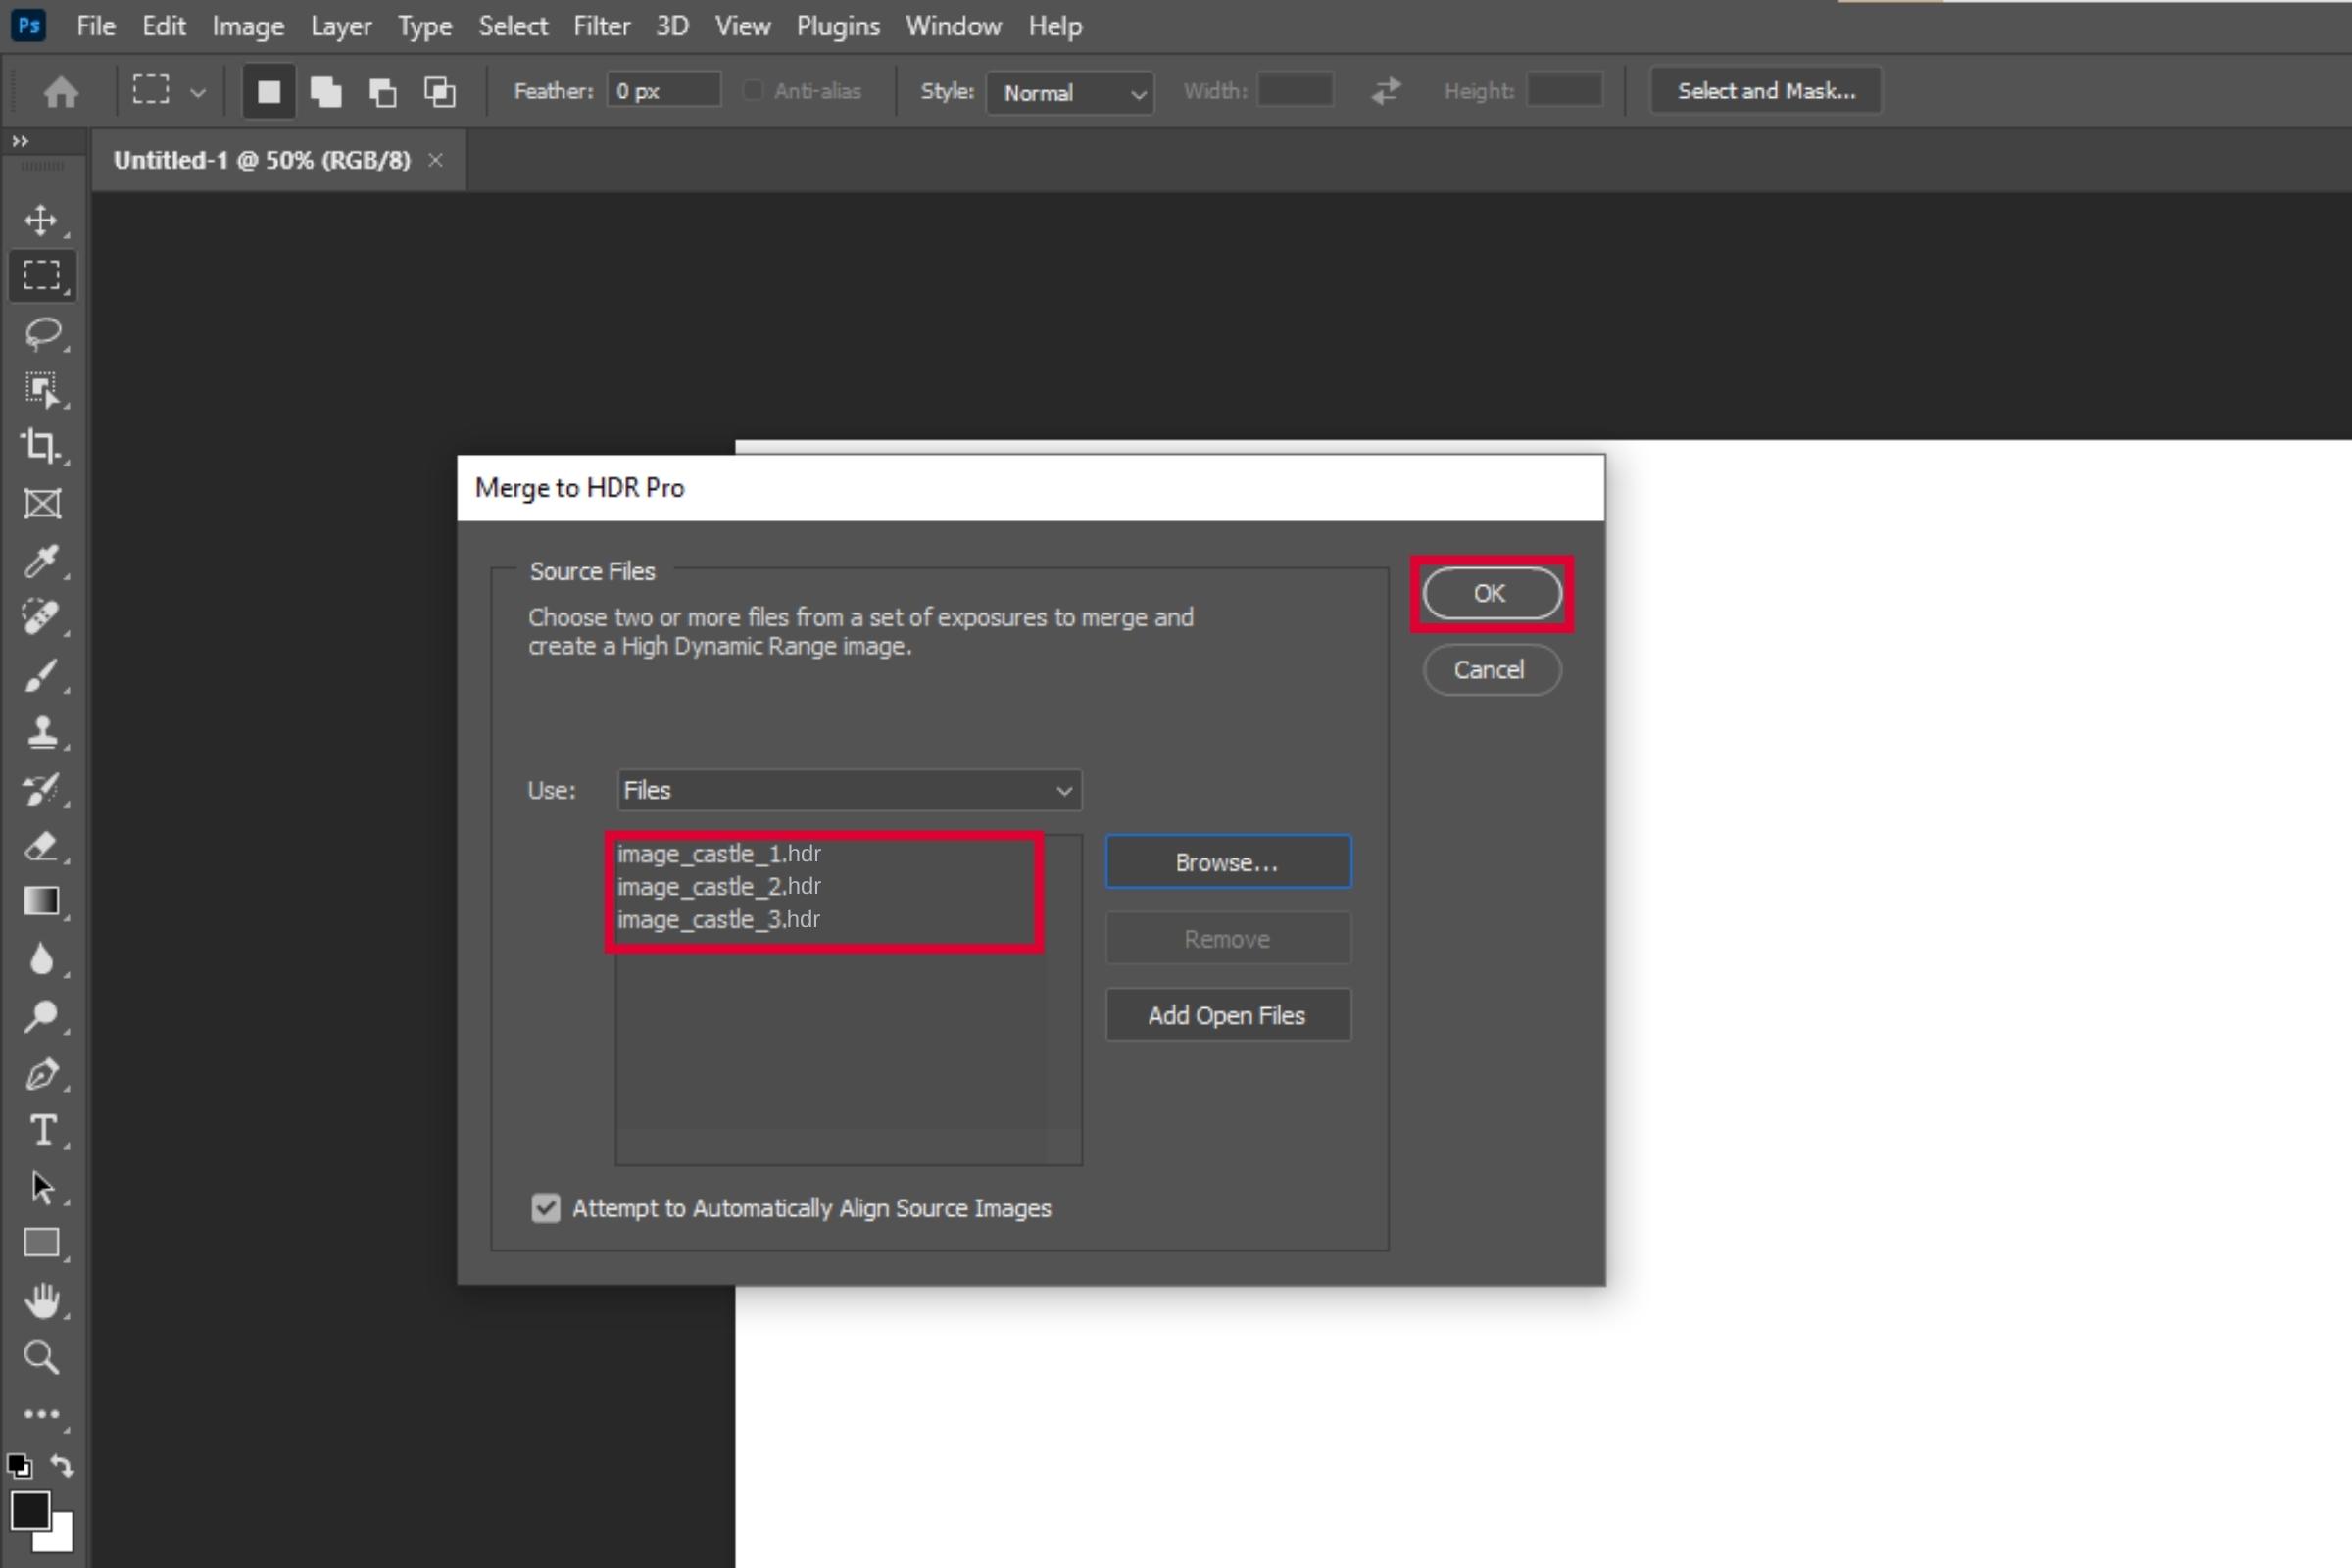Switch to the Untitled-1 document tab
The width and height of the screenshot is (2352, 1568).
pos(262,159)
